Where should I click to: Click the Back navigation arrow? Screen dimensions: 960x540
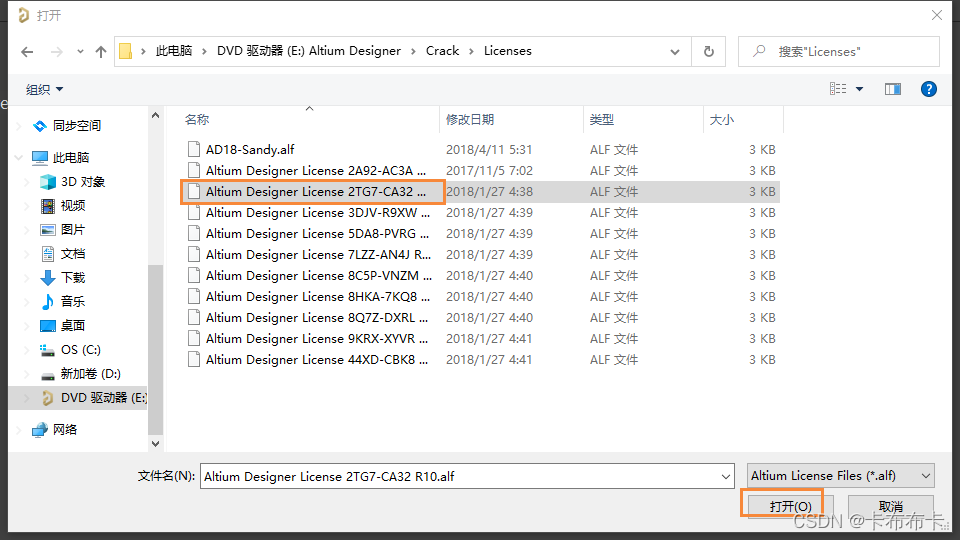coord(28,51)
